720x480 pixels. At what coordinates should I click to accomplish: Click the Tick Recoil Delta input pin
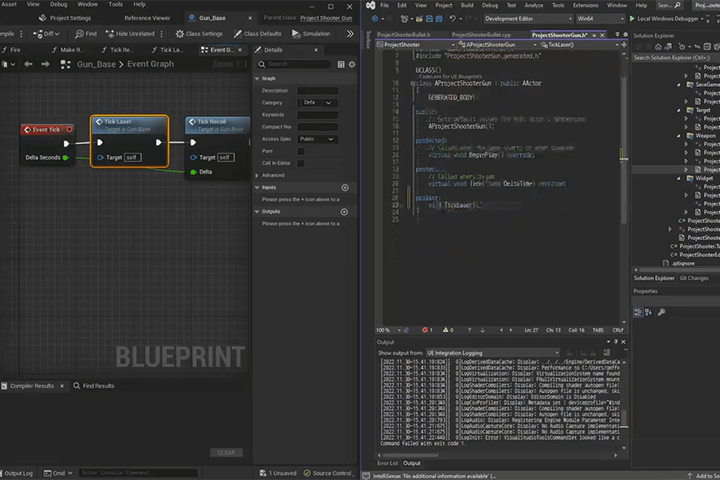click(x=193, y=172)
